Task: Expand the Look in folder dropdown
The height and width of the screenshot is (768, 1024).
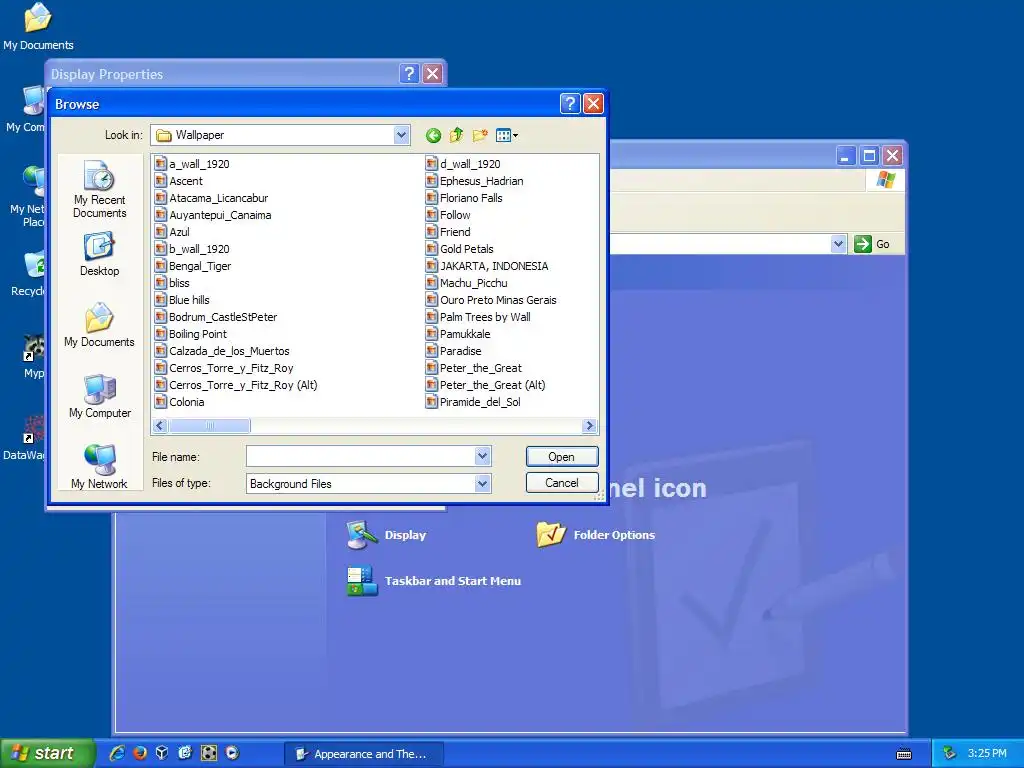Action: point(401,135)
